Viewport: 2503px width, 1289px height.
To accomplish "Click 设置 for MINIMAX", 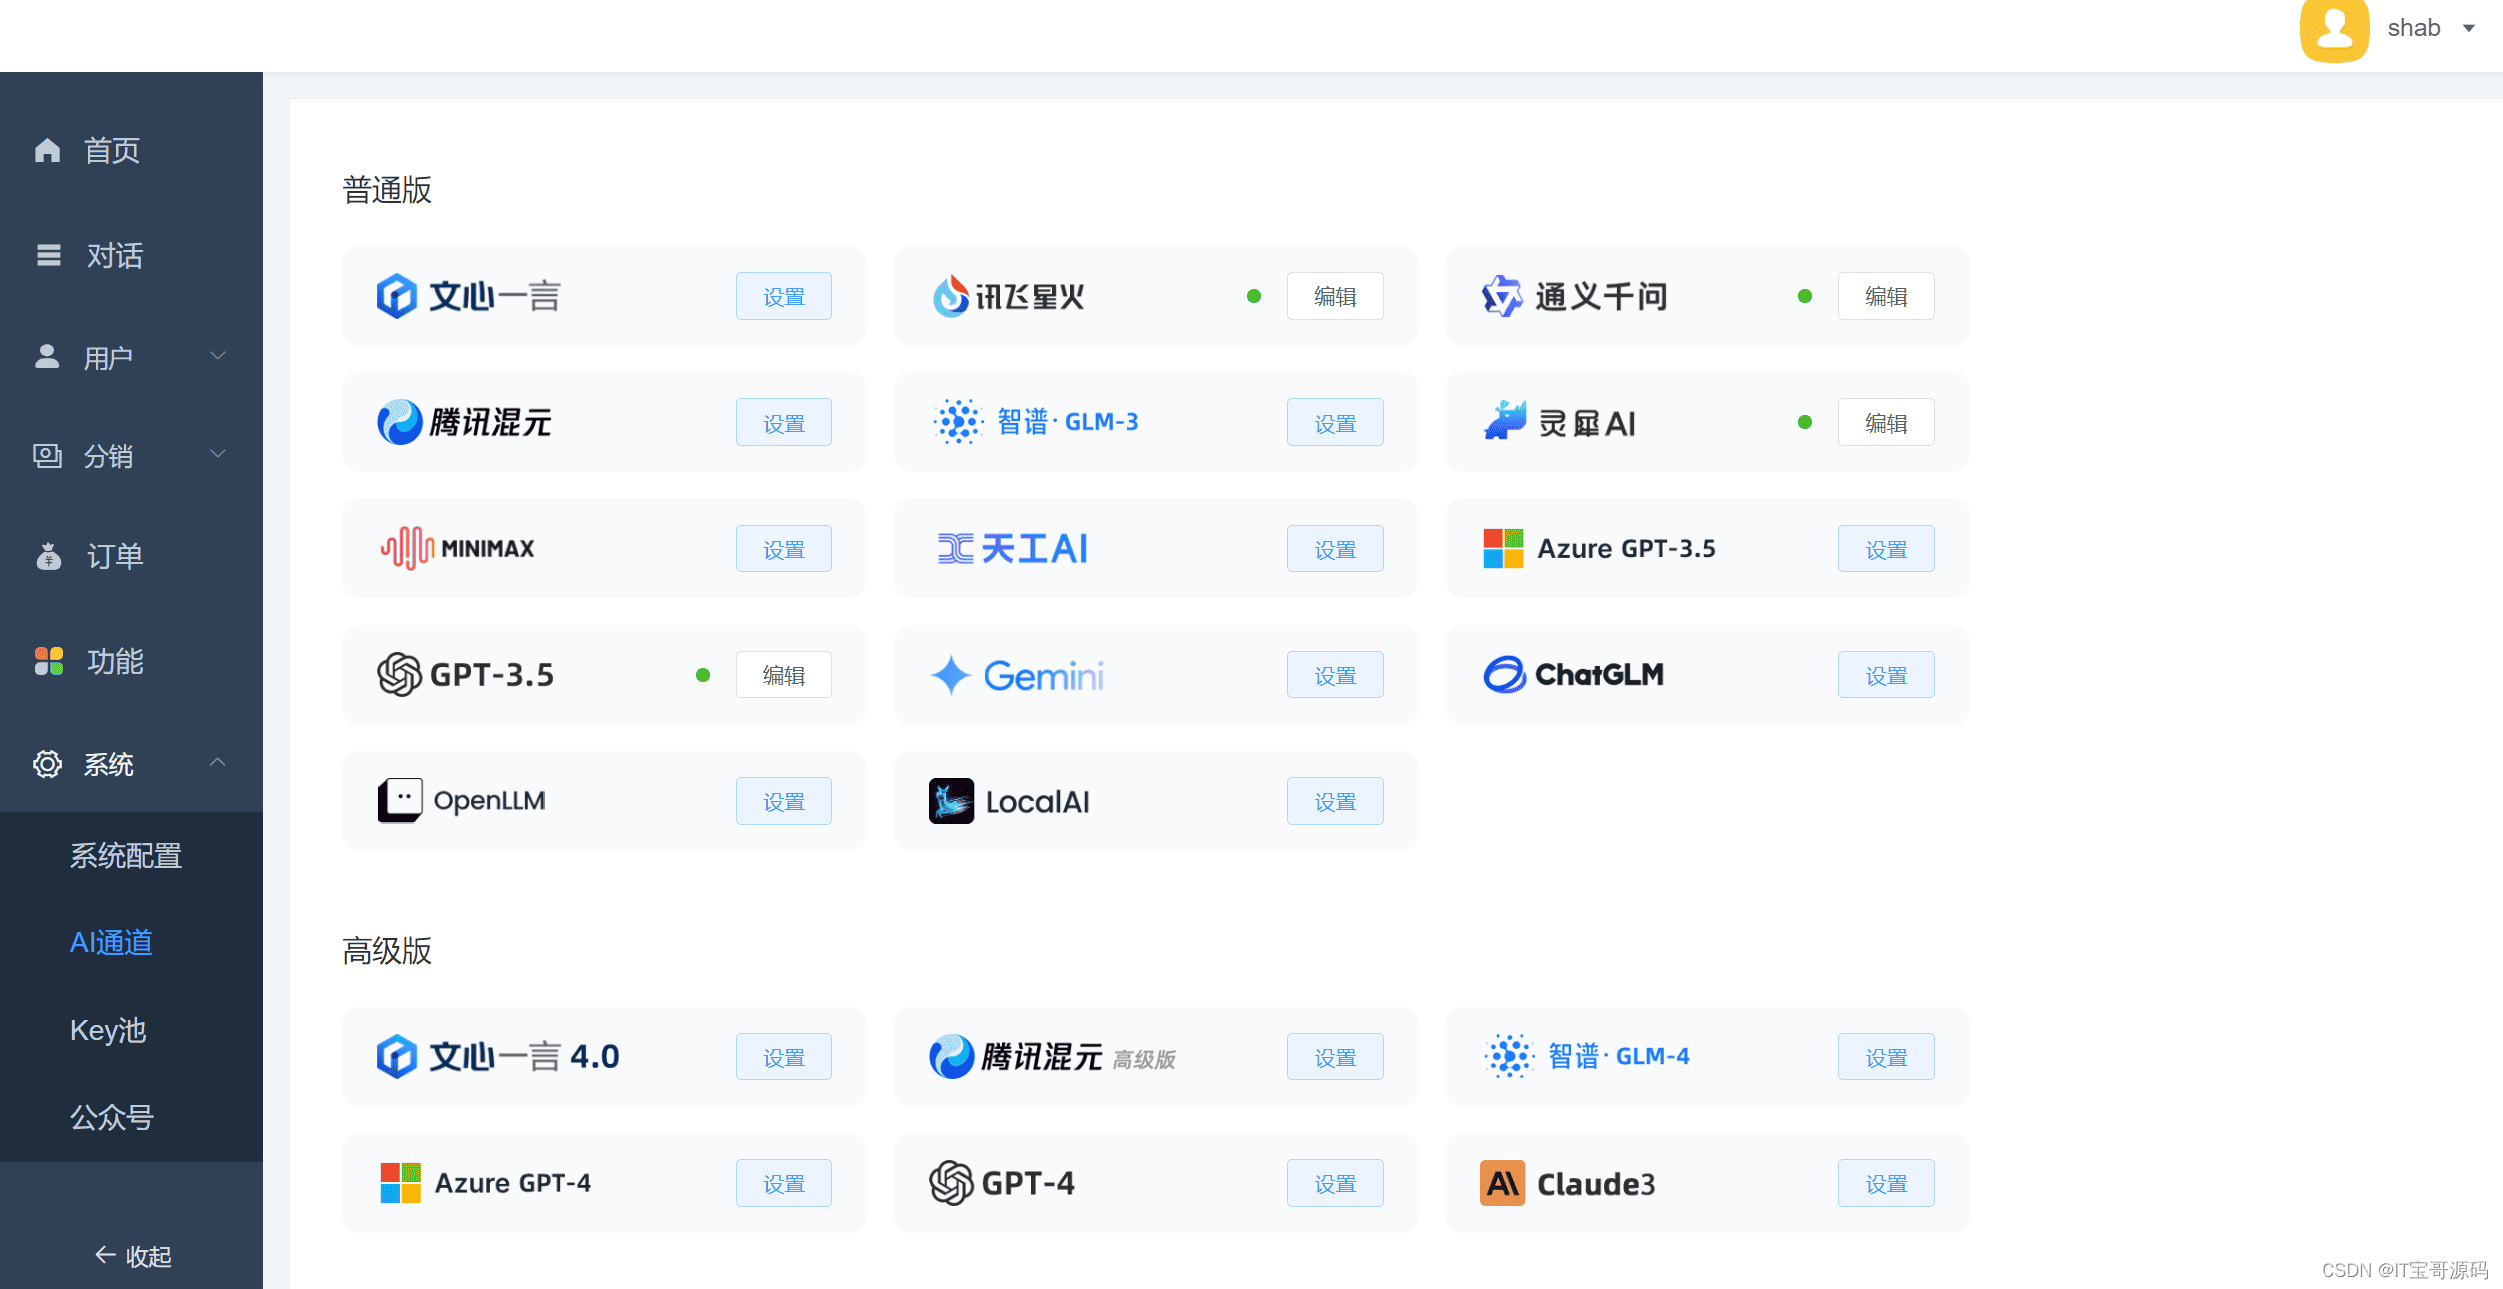I will click(x=784, y=549).
